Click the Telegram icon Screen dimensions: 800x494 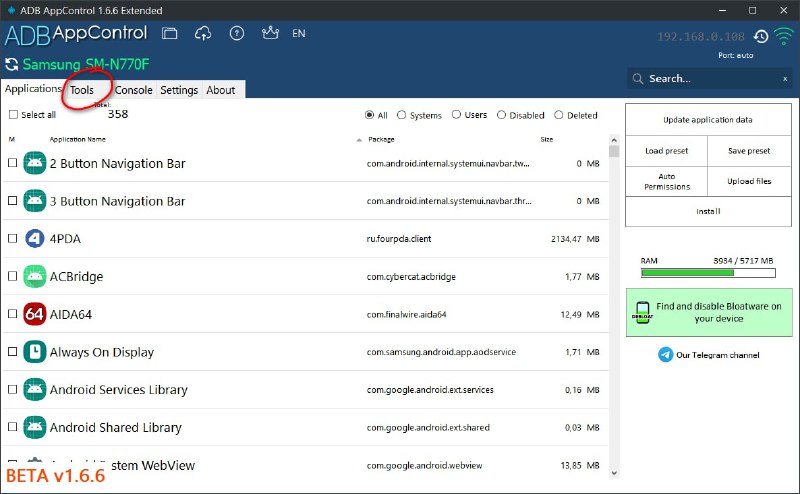665,355
